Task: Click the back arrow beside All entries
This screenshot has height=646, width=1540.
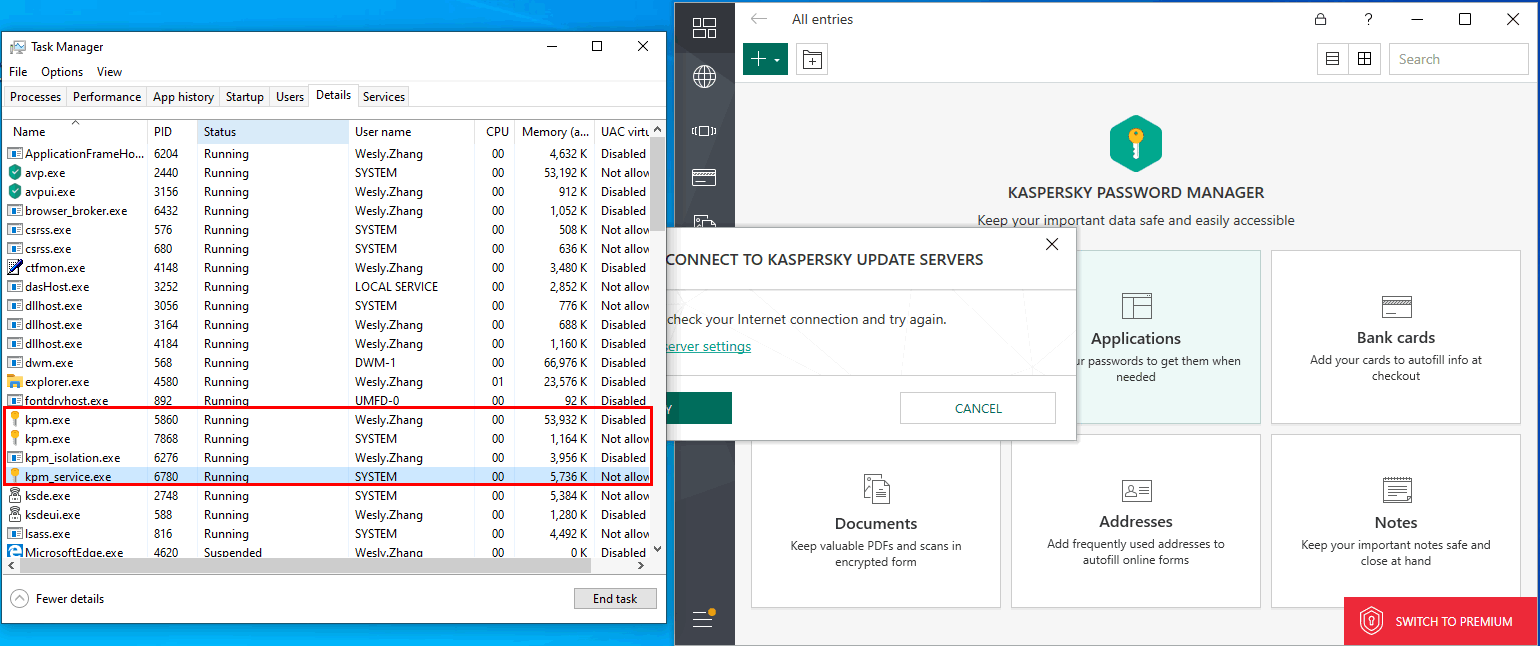Action: (x=759, y=19)
